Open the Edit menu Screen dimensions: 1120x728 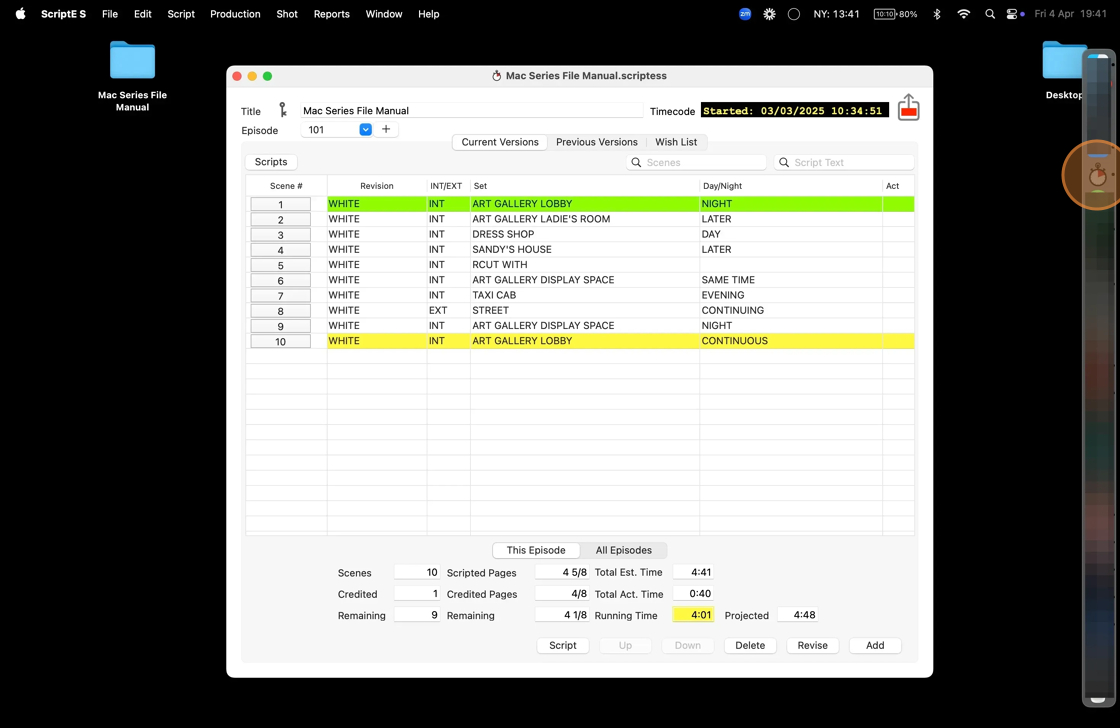143,14
